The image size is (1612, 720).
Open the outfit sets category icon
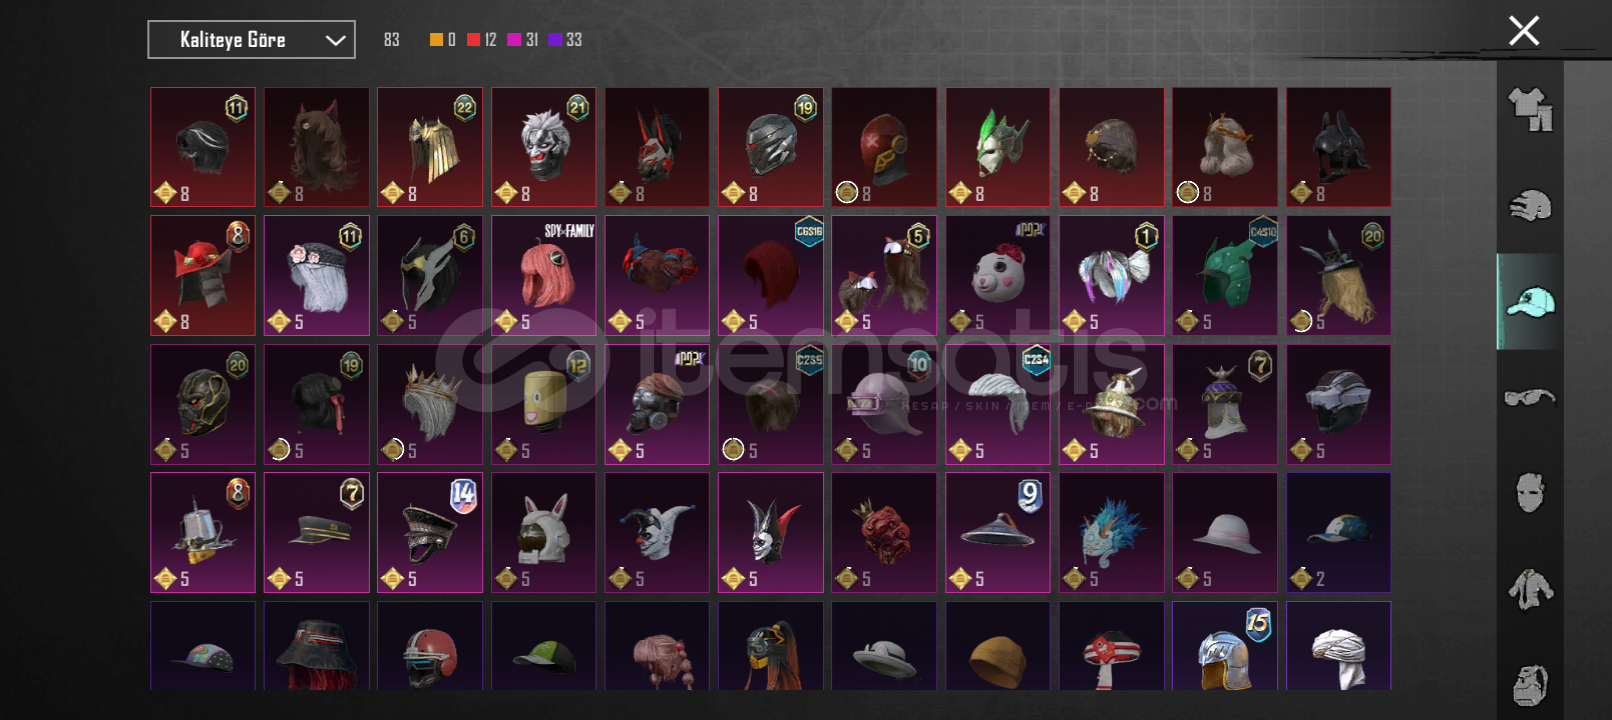pyautogui.click(x=1530, y=109)
